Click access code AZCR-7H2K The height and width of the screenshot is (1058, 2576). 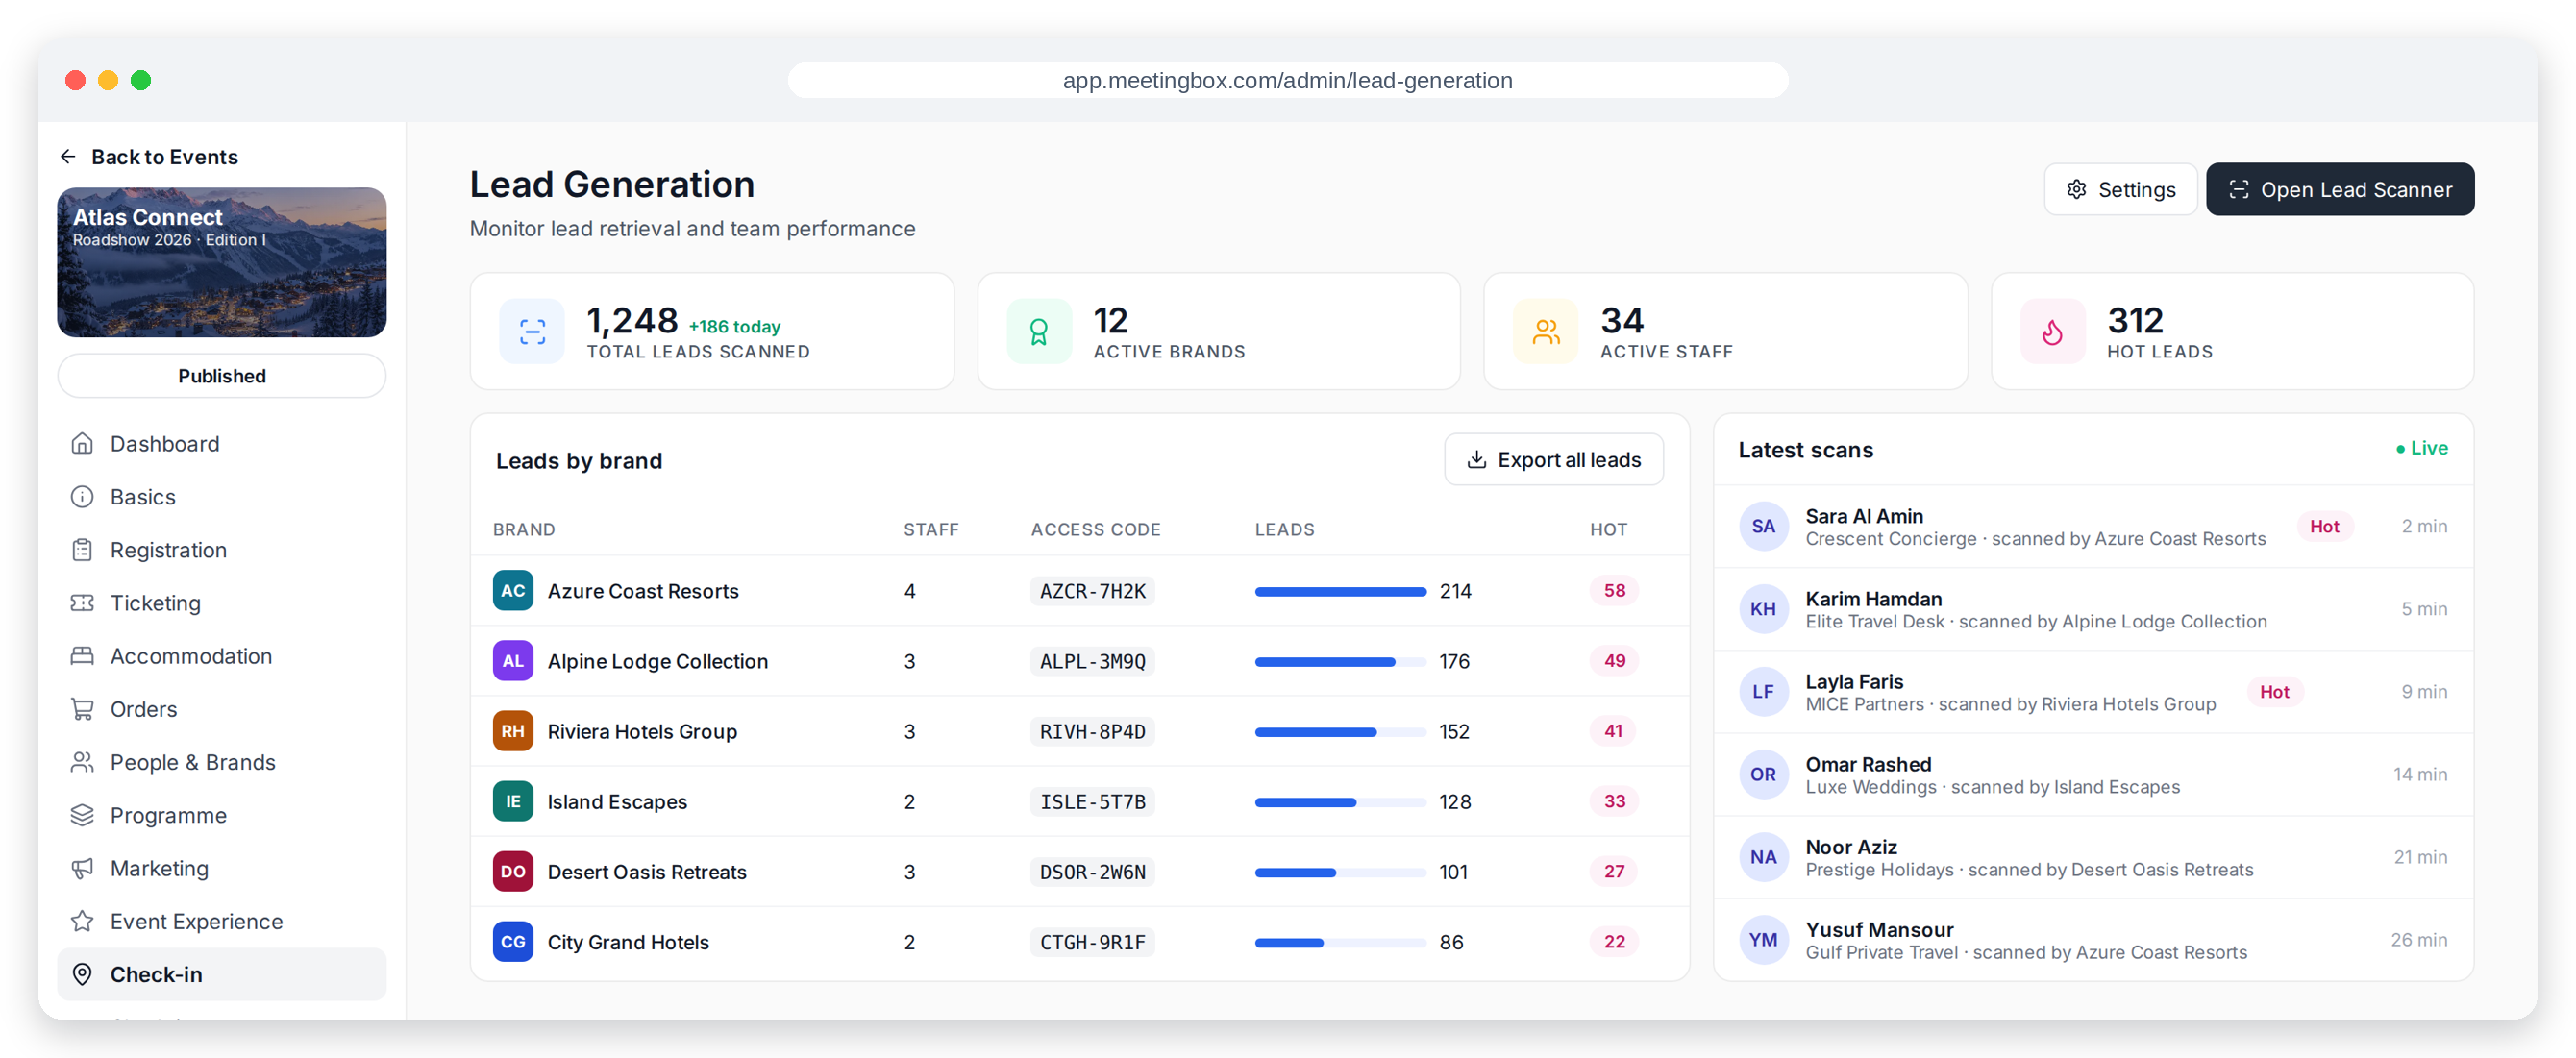coord(1092,591)
